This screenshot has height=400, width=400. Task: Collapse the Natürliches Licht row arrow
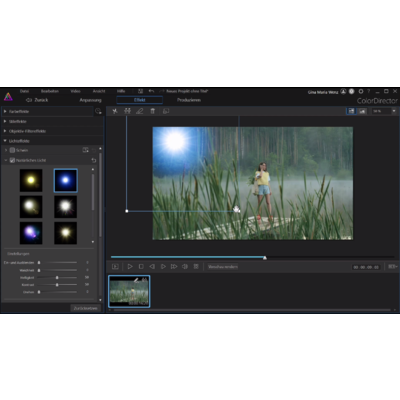click(6, 160)
